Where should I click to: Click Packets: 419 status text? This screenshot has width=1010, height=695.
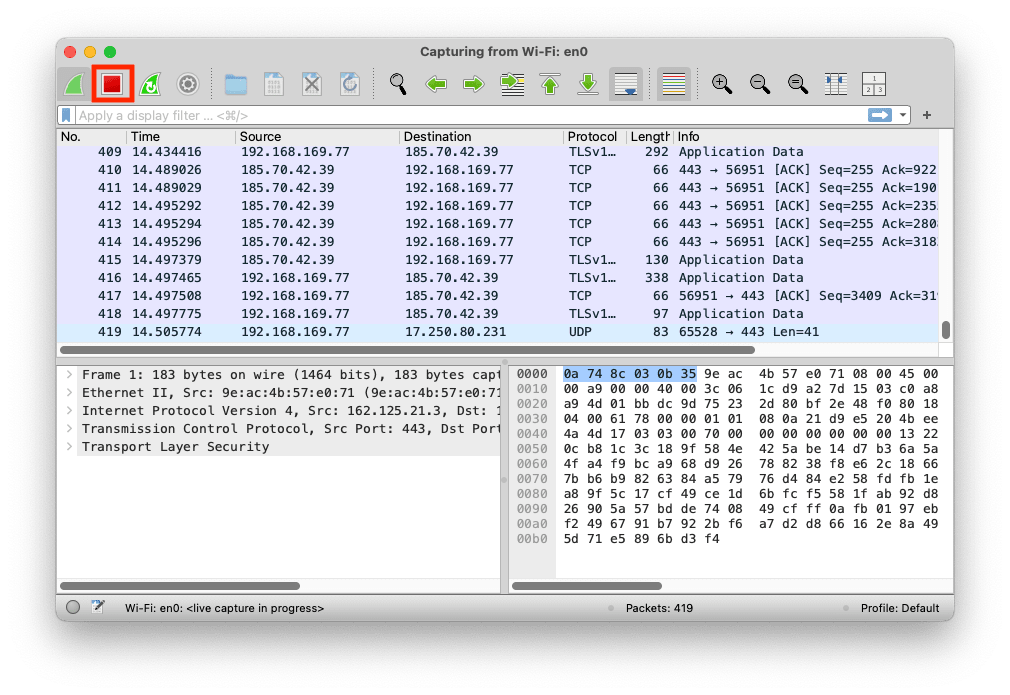(x=659, y=608)
